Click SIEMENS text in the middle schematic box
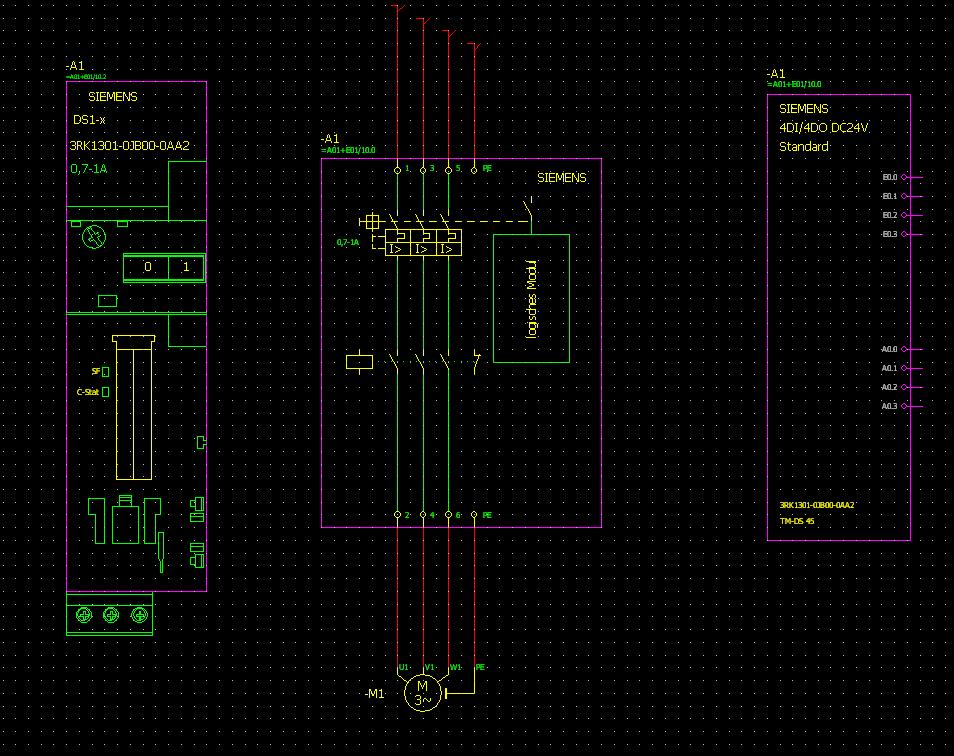This screenshot has height=756, width=954. 562,178
